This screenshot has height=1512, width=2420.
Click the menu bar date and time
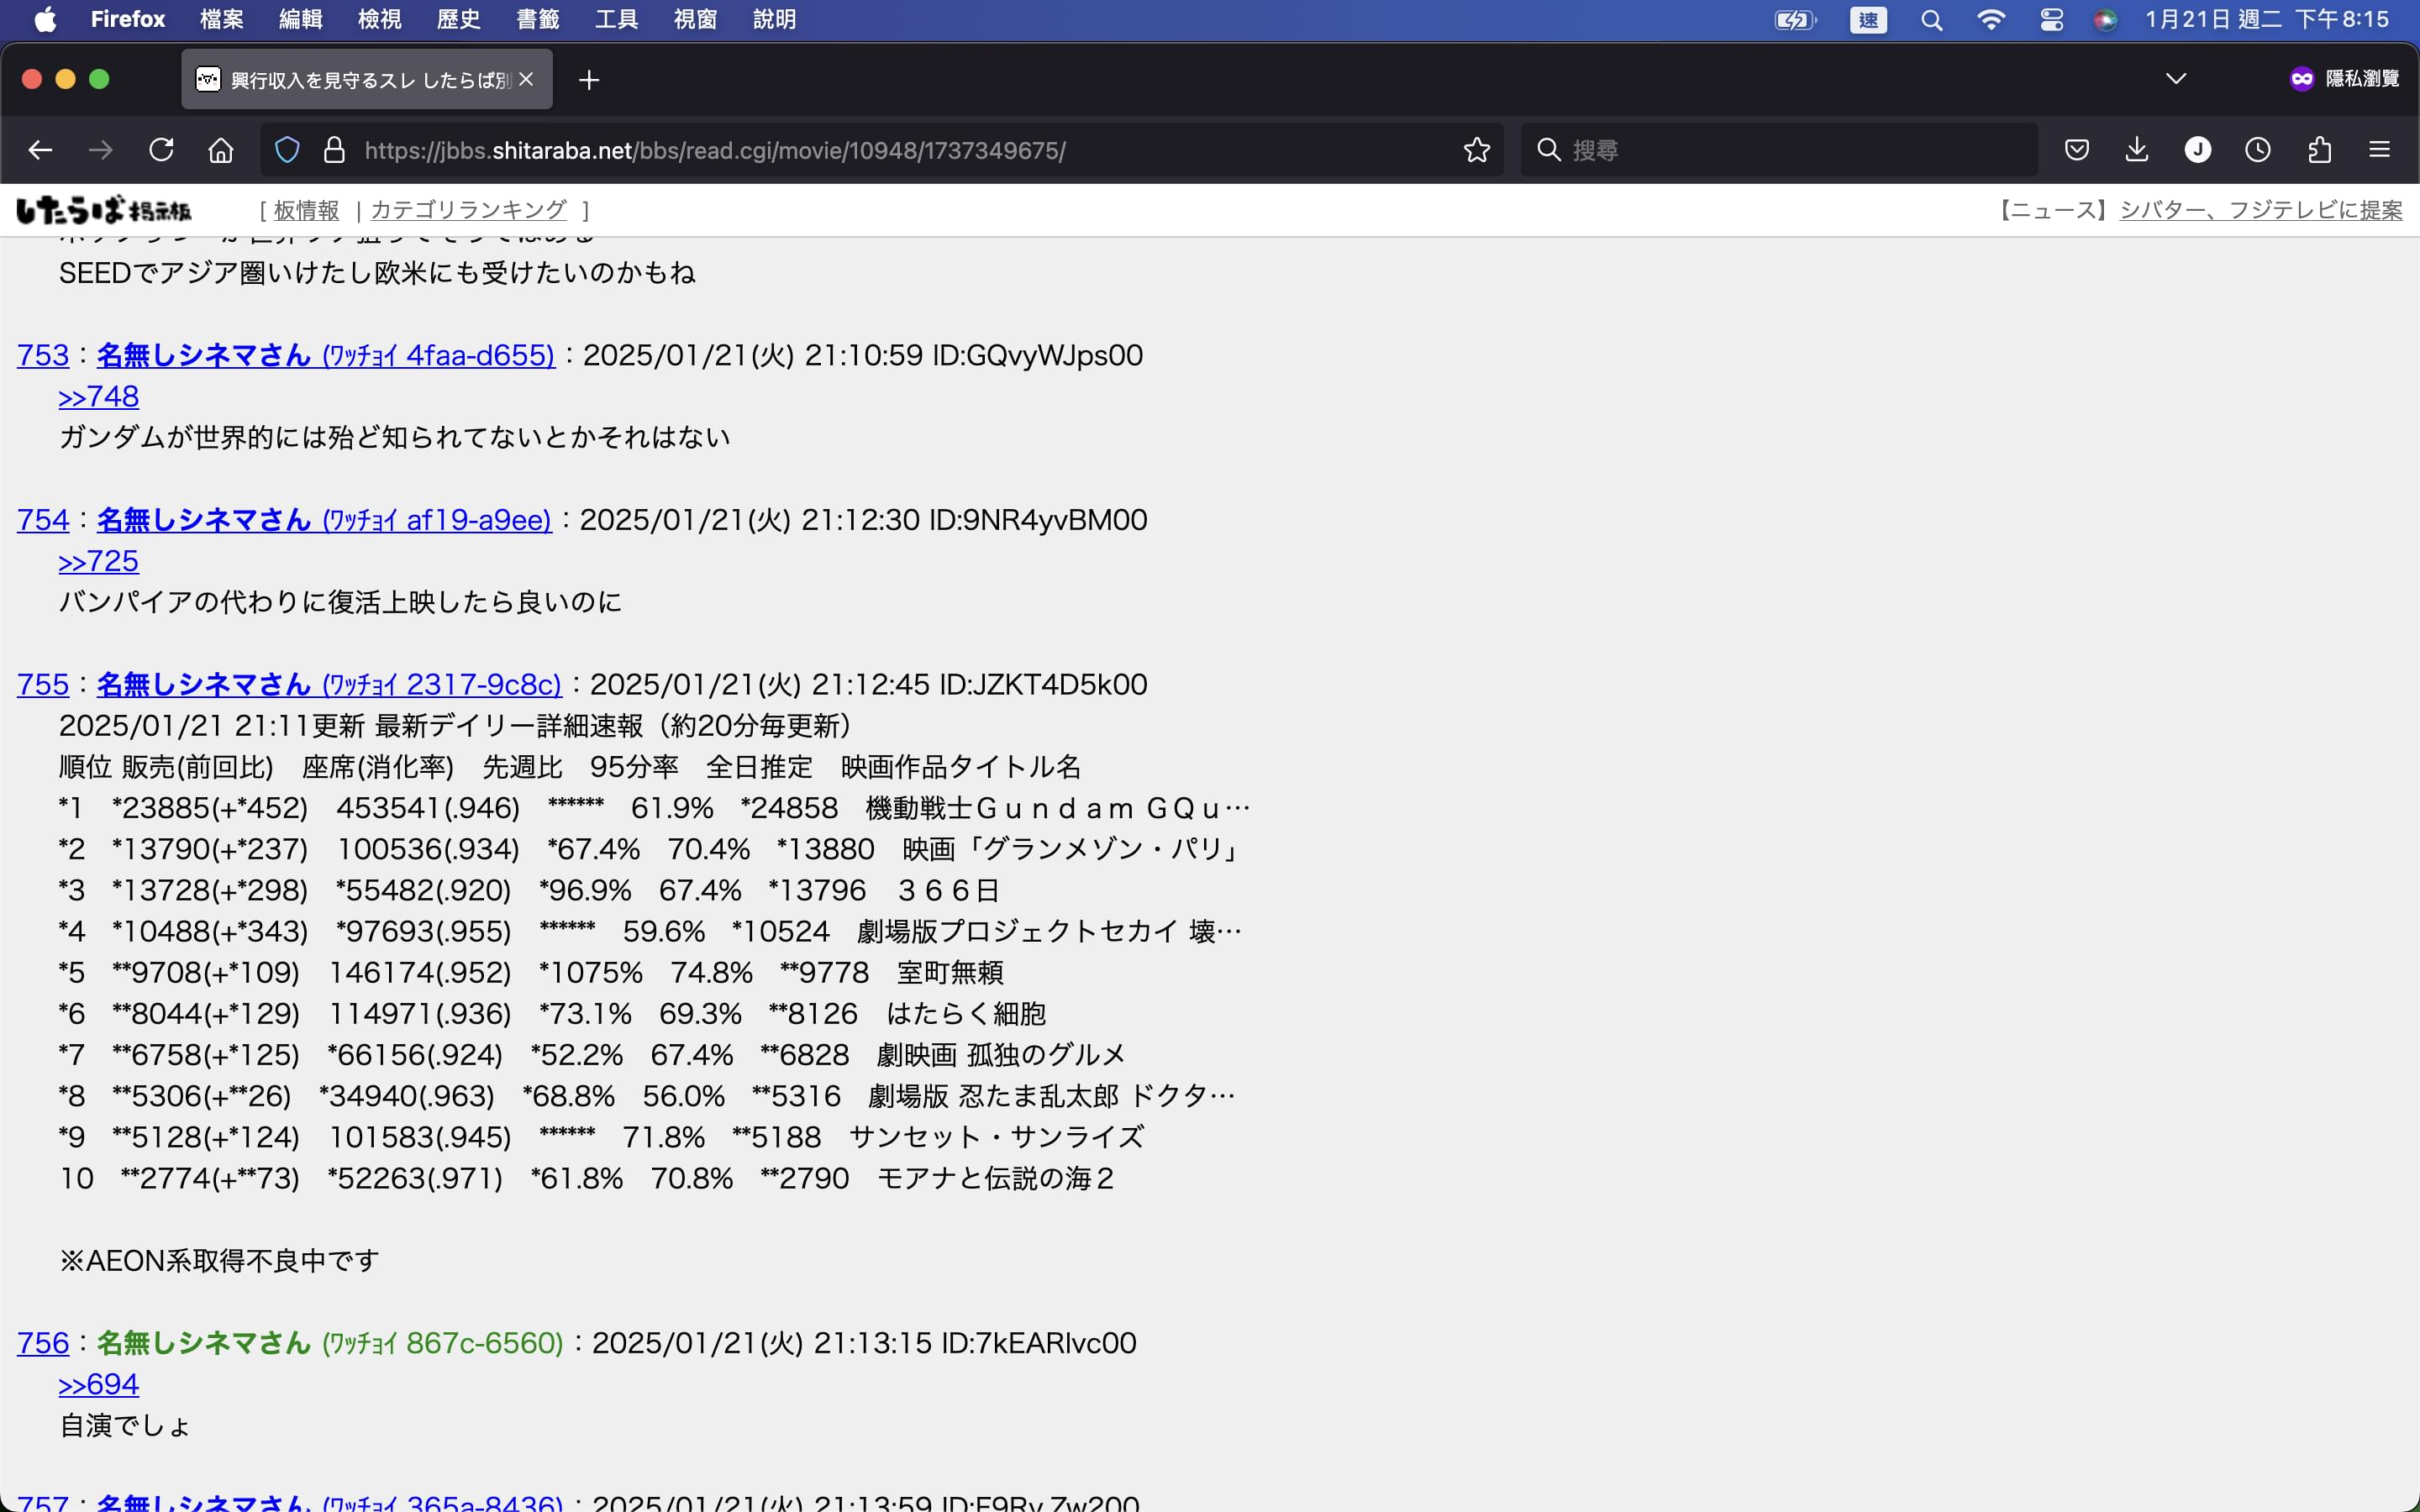pyautogui.click(x=2267, y=20)
